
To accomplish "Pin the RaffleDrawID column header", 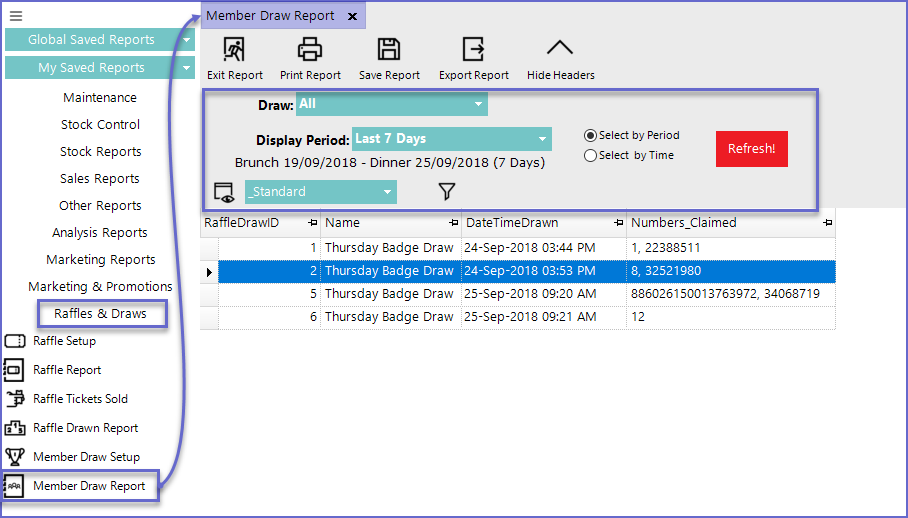I will point(313,223).
